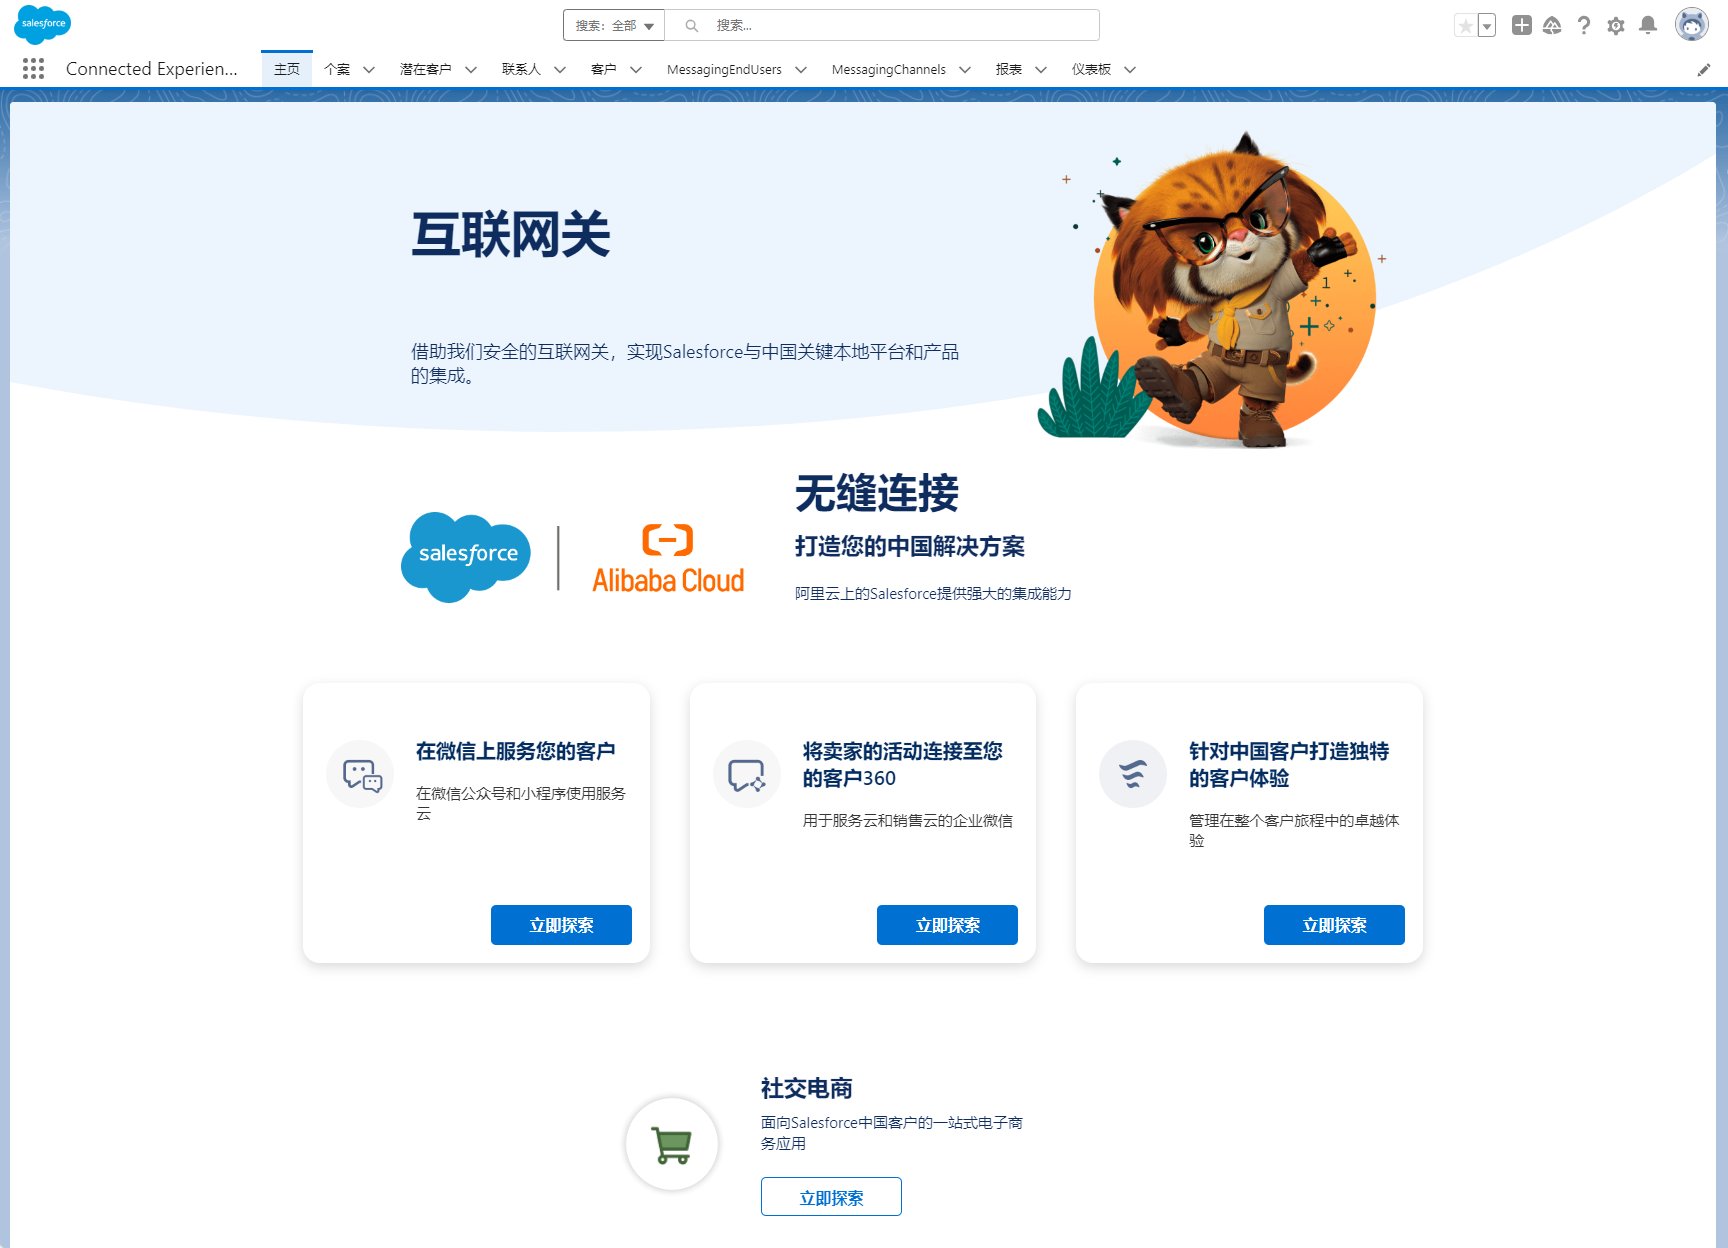The image size is (1728, 1248).
Task: Open the favorites list dropdown arrow
Action: (x=1487, y=26)
